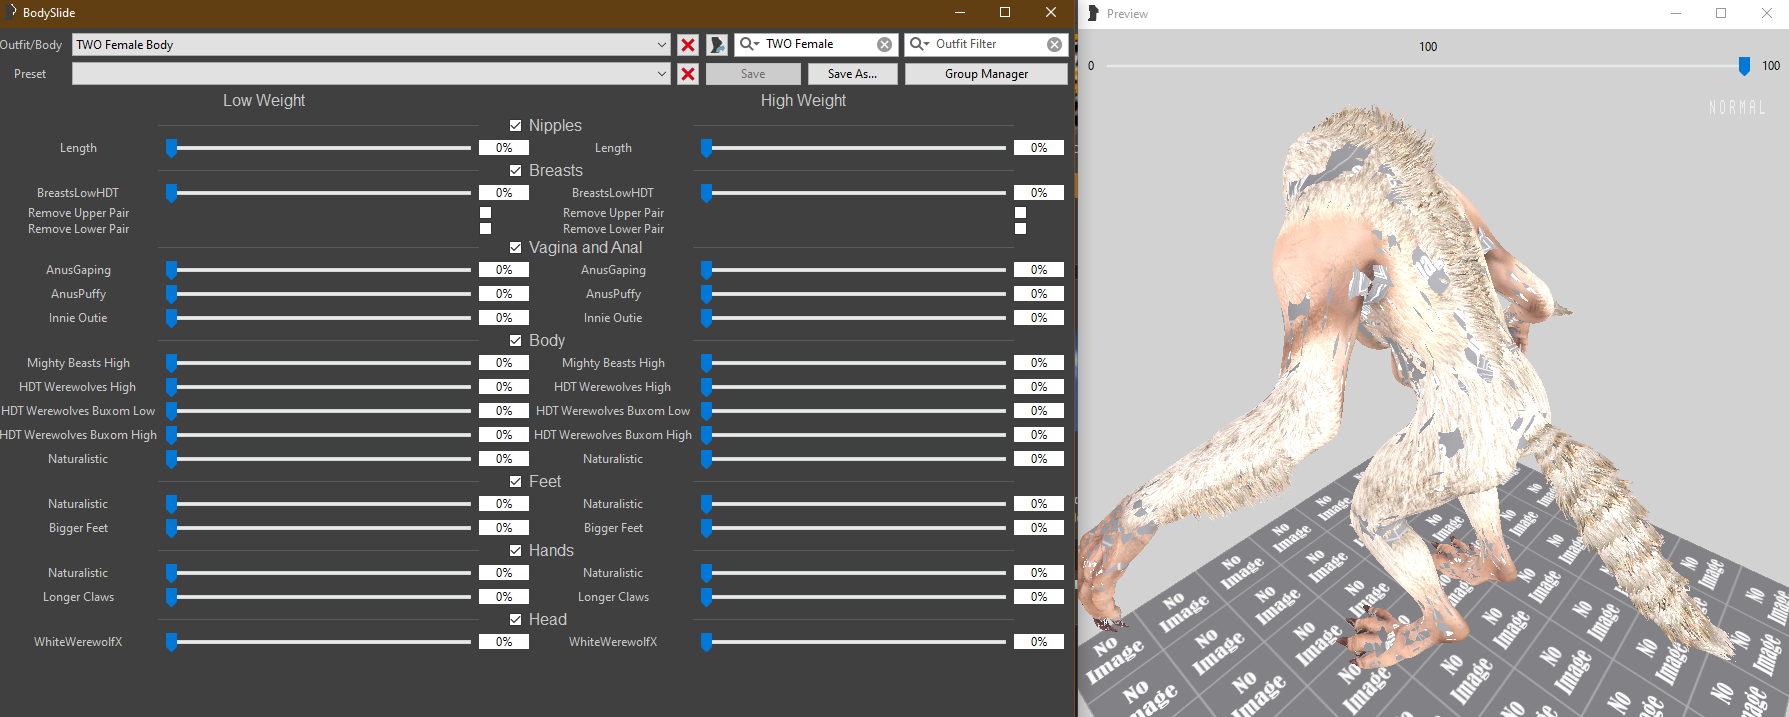This screenshot has width=1789, height=717.
Task: Uncheck the Nipples category checkbox
Action: (x=516, y=125)
